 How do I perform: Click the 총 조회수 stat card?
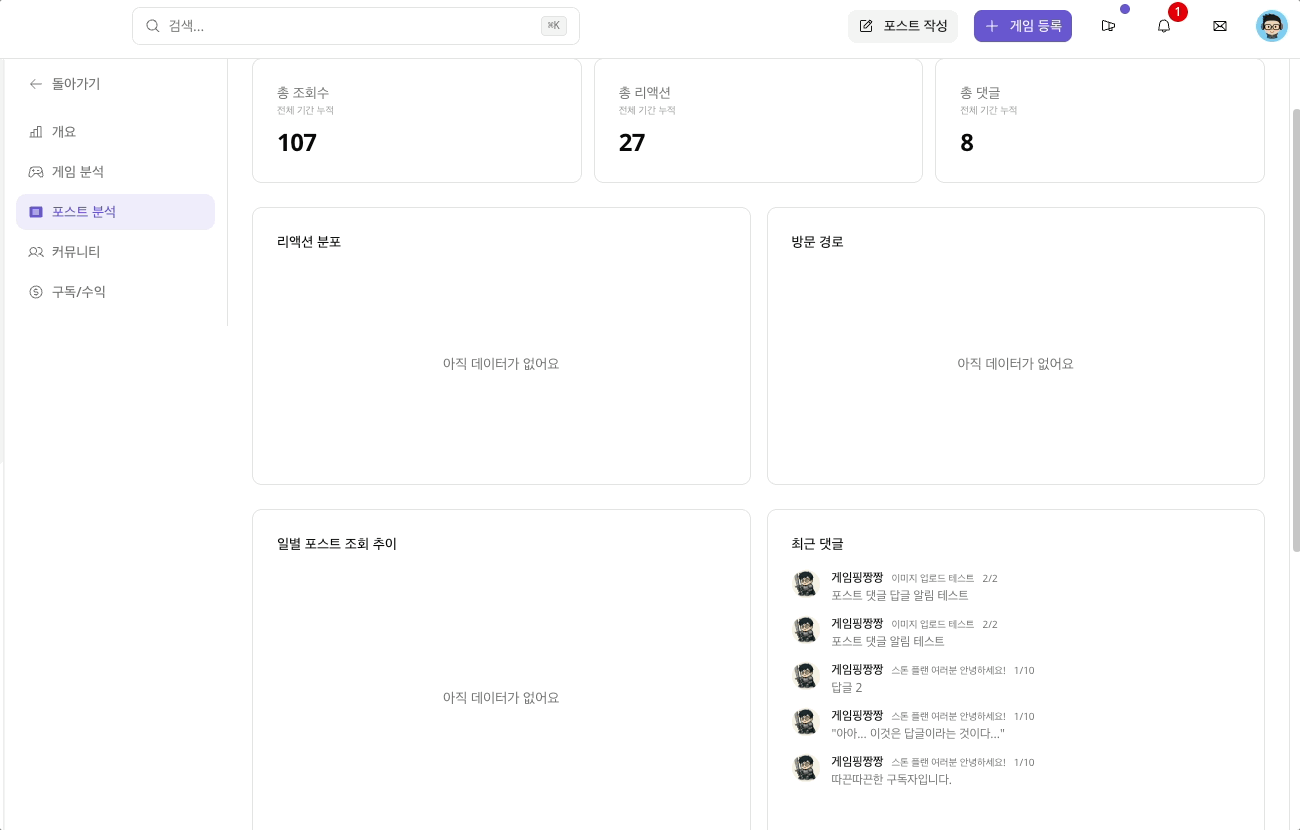pos(416,121)
